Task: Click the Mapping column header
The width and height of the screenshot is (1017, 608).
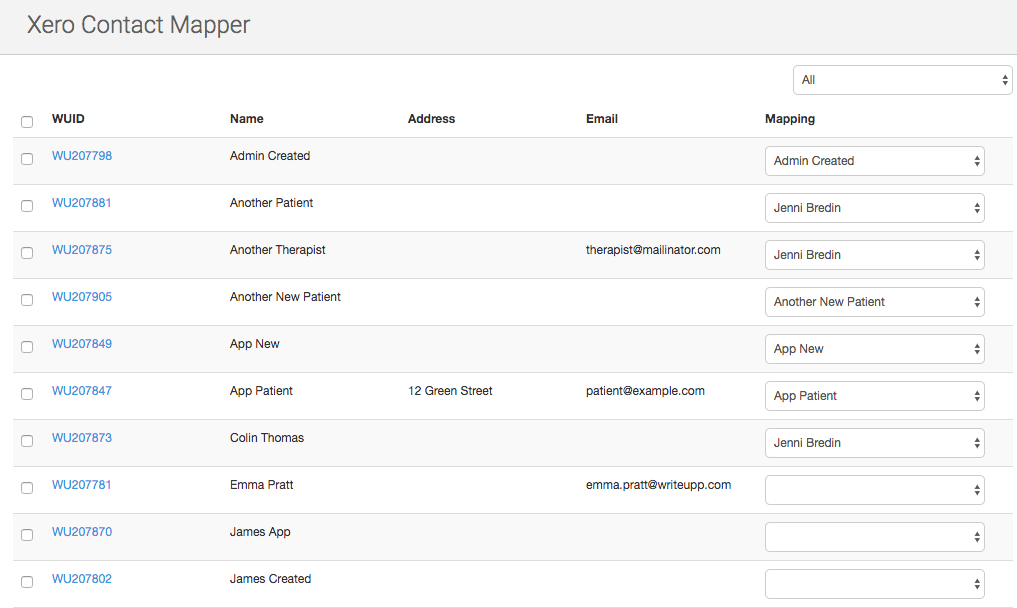Action: (790, 119)
